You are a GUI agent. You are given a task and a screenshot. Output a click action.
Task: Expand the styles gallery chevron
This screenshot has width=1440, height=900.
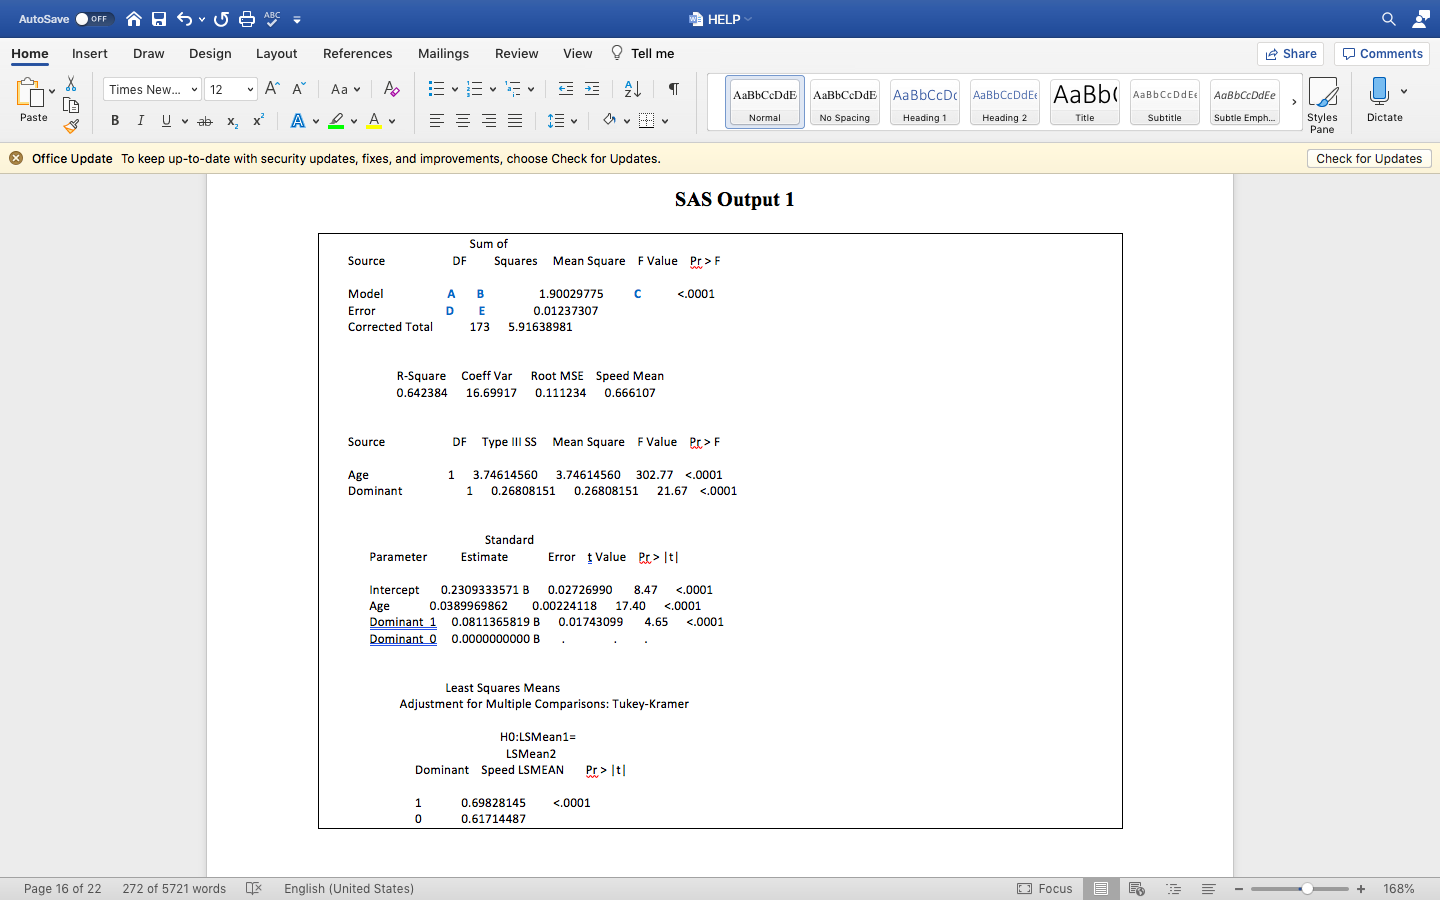coord(1294,102)
